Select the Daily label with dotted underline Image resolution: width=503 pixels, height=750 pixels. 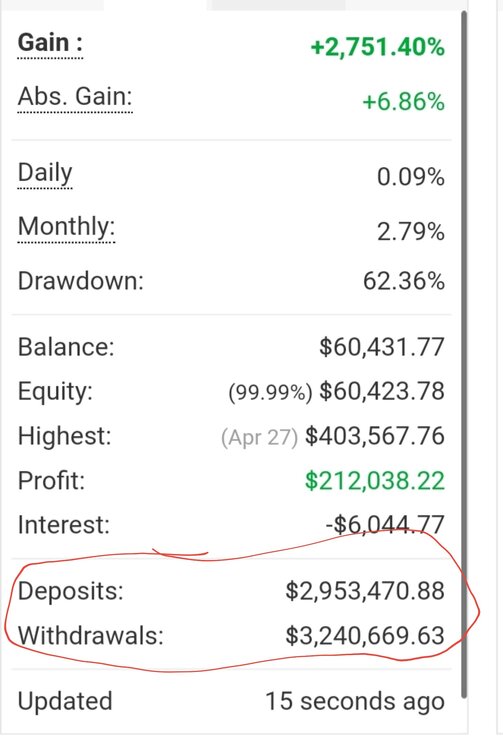45,173
